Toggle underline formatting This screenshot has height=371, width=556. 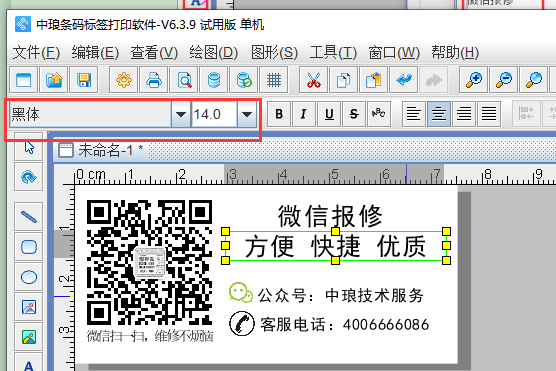[x=329, y=114]
